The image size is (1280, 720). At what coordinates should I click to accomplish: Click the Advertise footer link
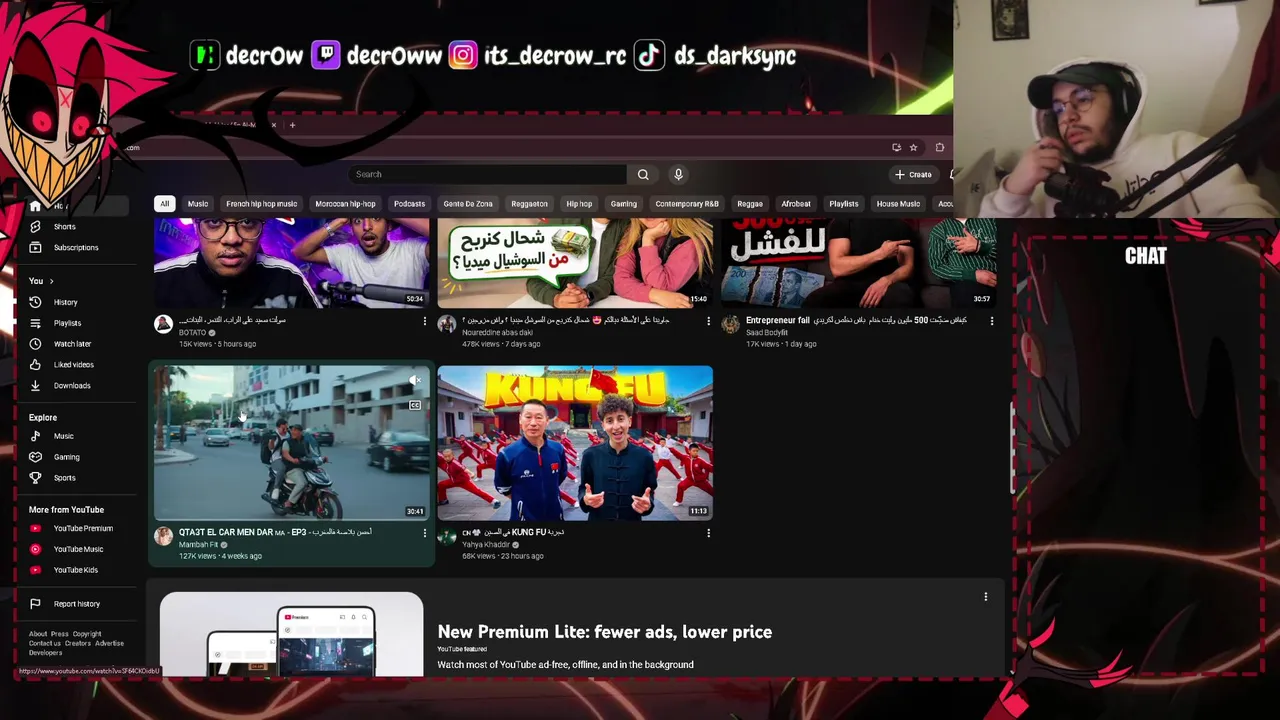pyautogui.click(x=109, y=643)
